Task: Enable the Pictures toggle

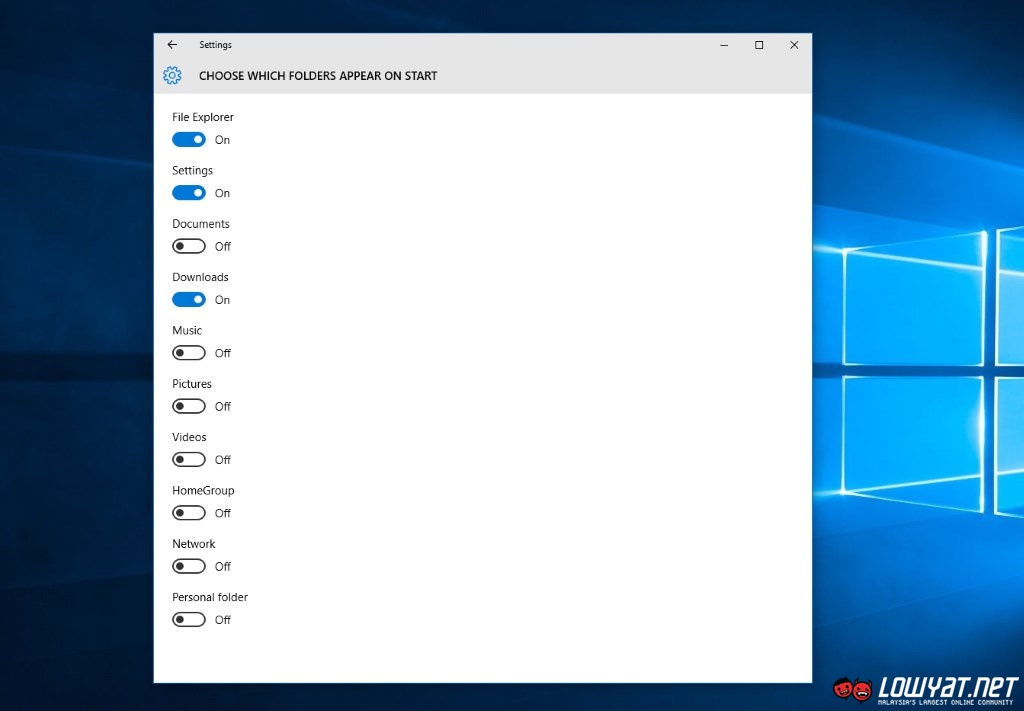Action: click(189, 406)
